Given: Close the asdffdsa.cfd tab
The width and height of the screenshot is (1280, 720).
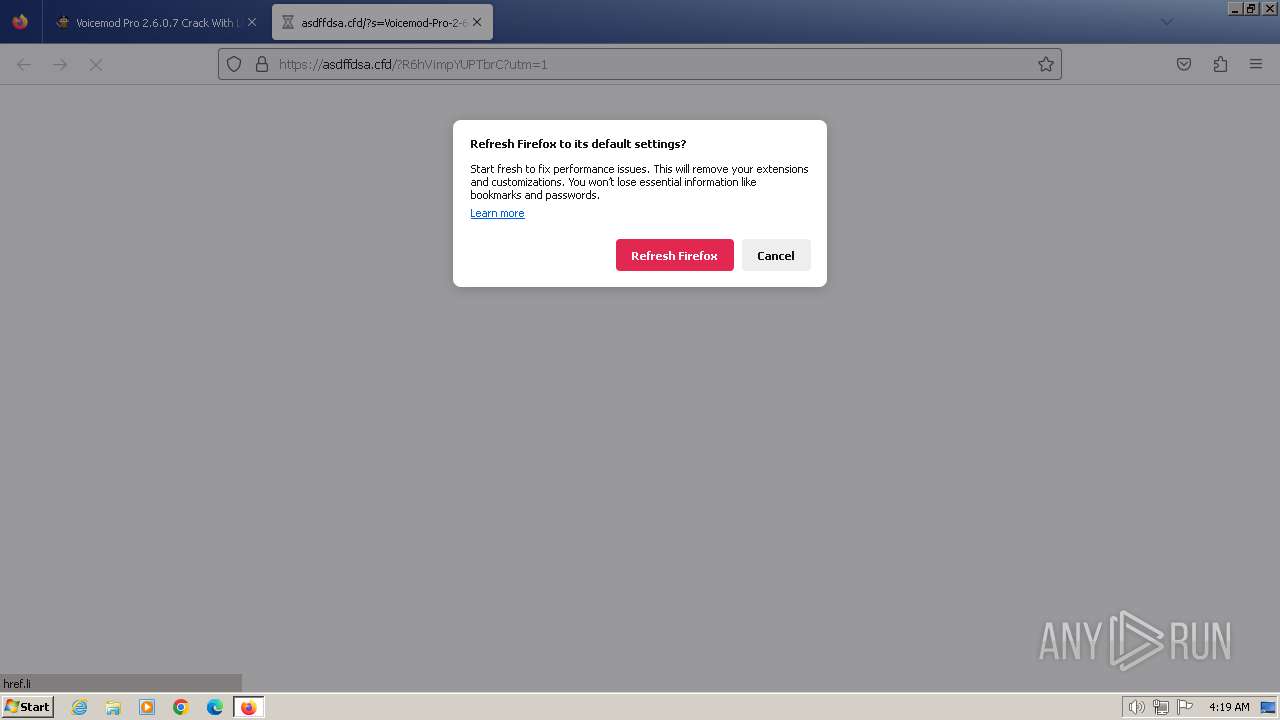Looking at the screenshot, I should tap(477, 22).
